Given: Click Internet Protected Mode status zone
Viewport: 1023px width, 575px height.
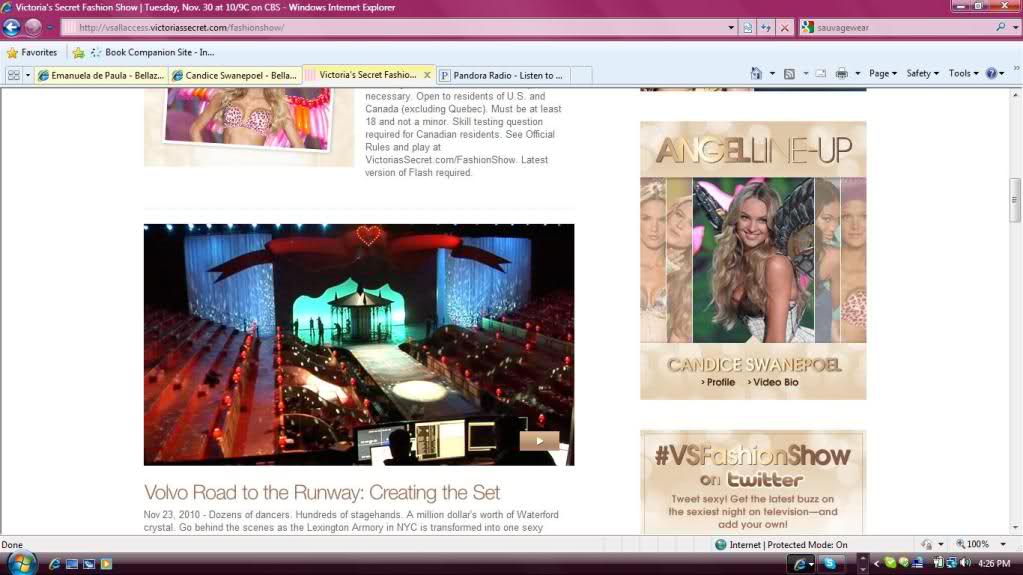Looking at the screenshot, I should pyautogui.click(x=781, y=544).
